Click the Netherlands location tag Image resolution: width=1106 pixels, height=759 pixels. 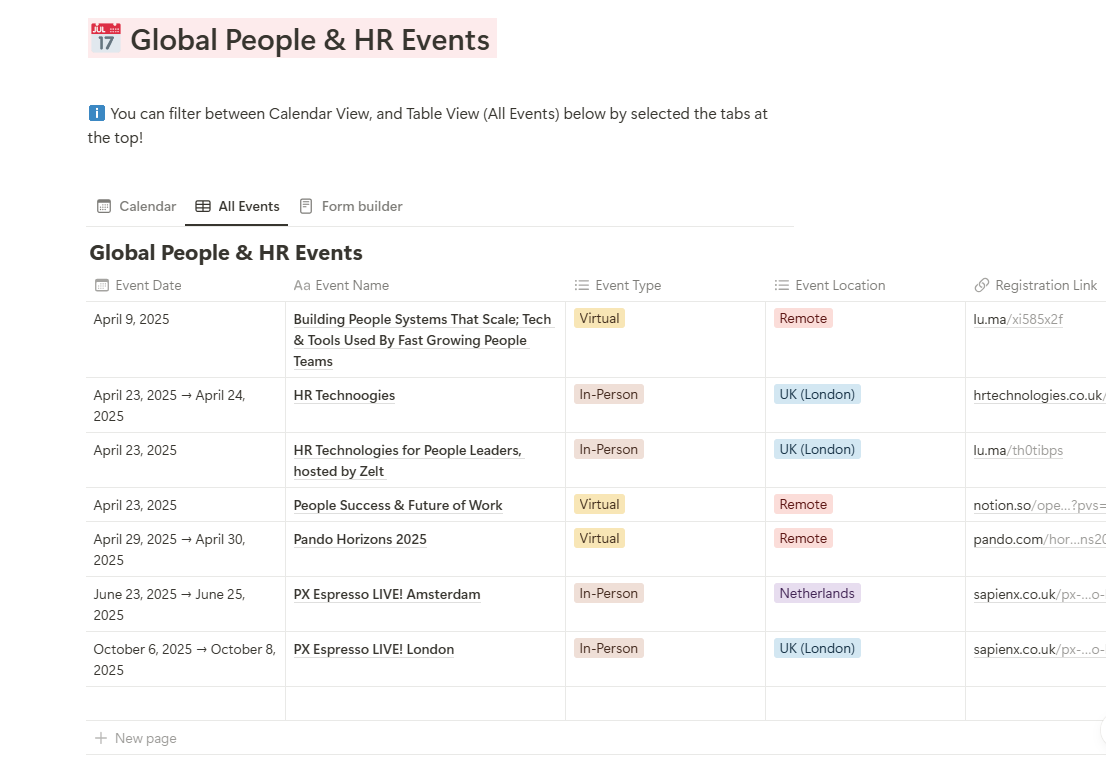[816, 593]
